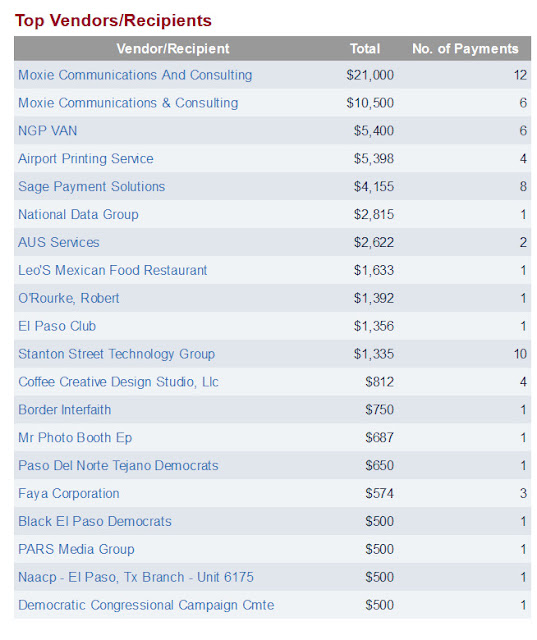Open Moxie Communications And Consulting link
Screen dimensions: 537x640
(135, 76)
